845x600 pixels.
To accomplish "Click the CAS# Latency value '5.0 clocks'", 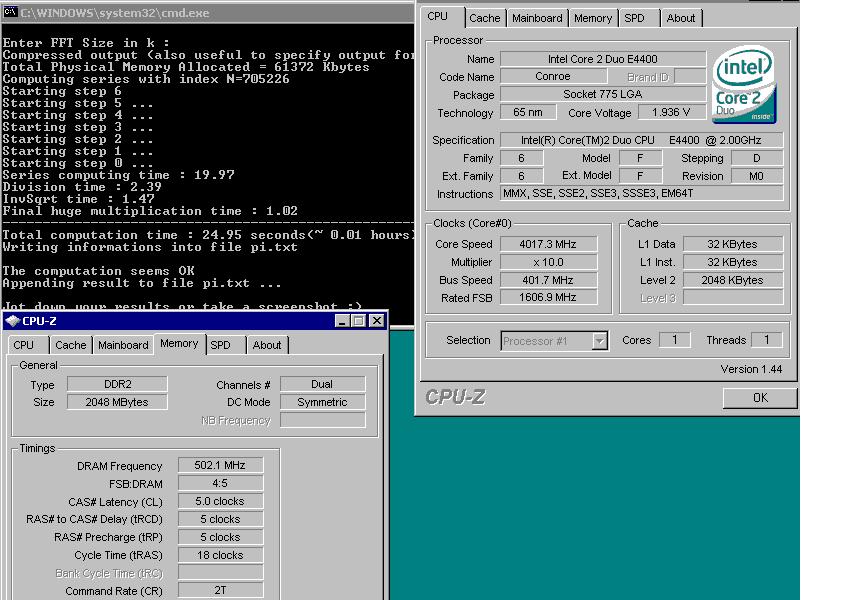I will pos(220,501).
